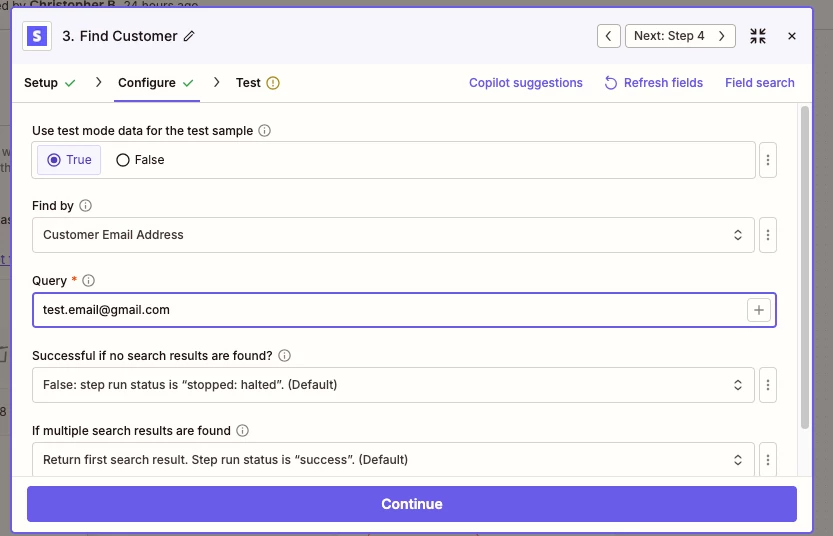Show info for the Find by field
Screen dimensions: 833x536
point(85,206)
